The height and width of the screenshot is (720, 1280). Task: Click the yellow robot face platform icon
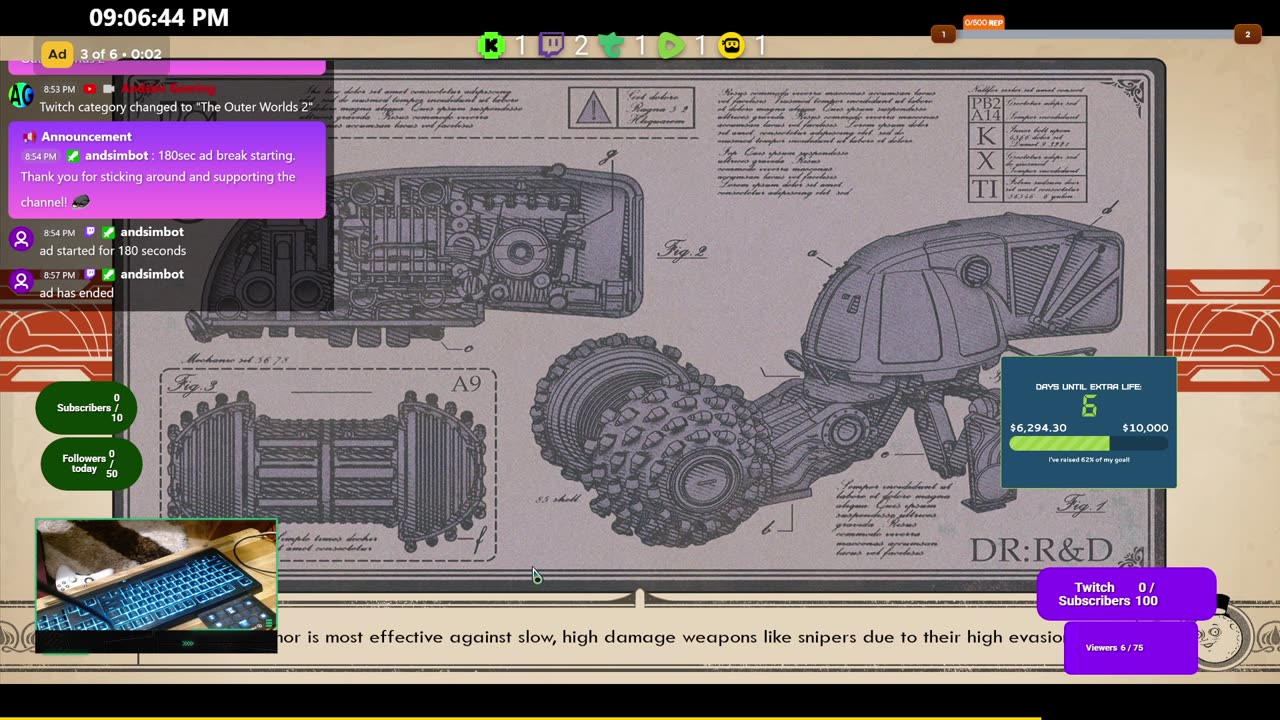(x=731, y=45)
